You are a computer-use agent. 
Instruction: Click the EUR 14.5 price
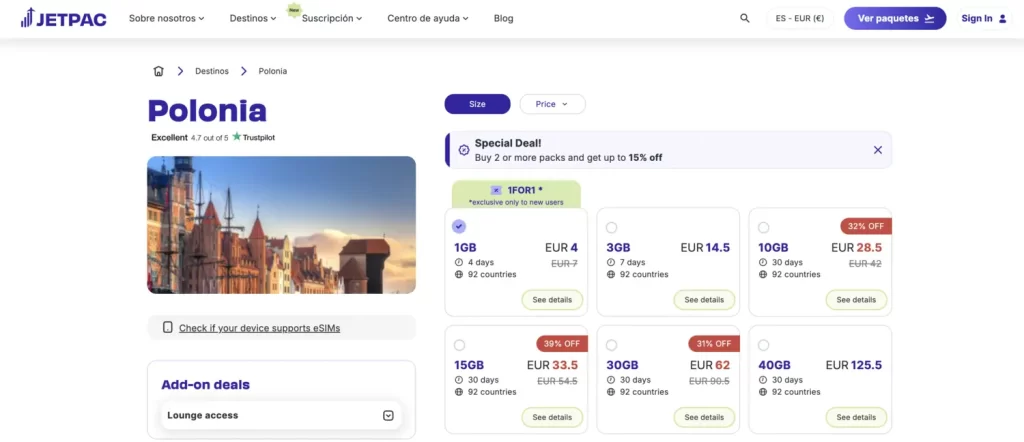(x=705, y=247)
